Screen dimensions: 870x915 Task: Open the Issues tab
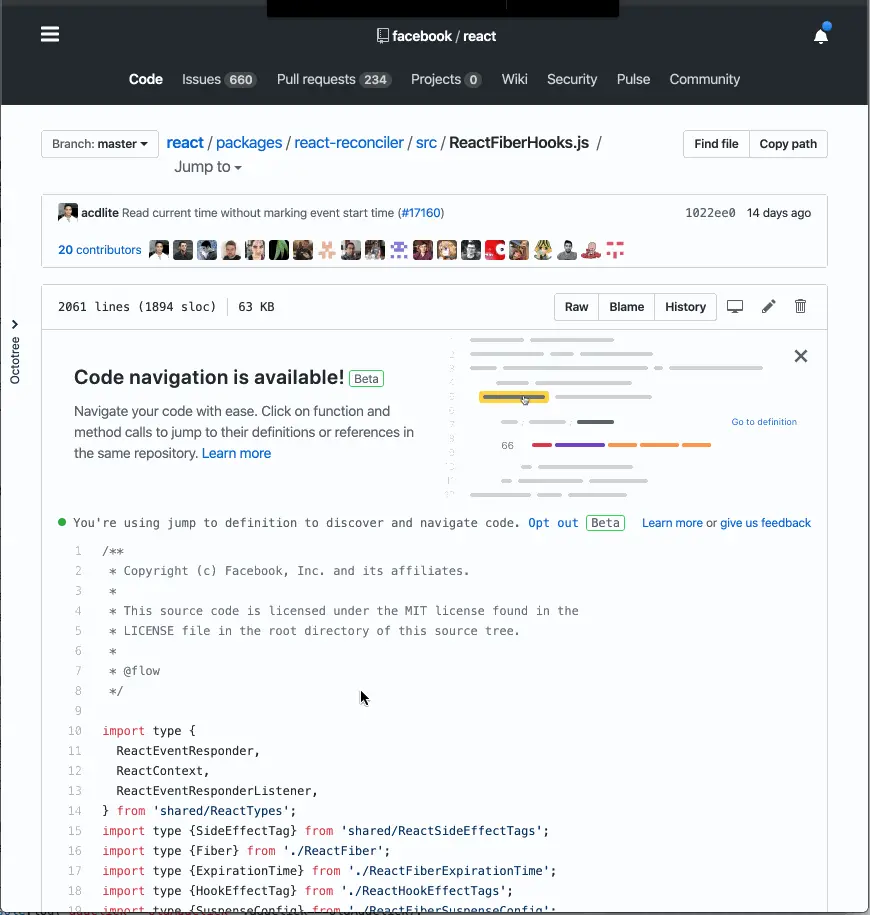(x=219, y=79)
